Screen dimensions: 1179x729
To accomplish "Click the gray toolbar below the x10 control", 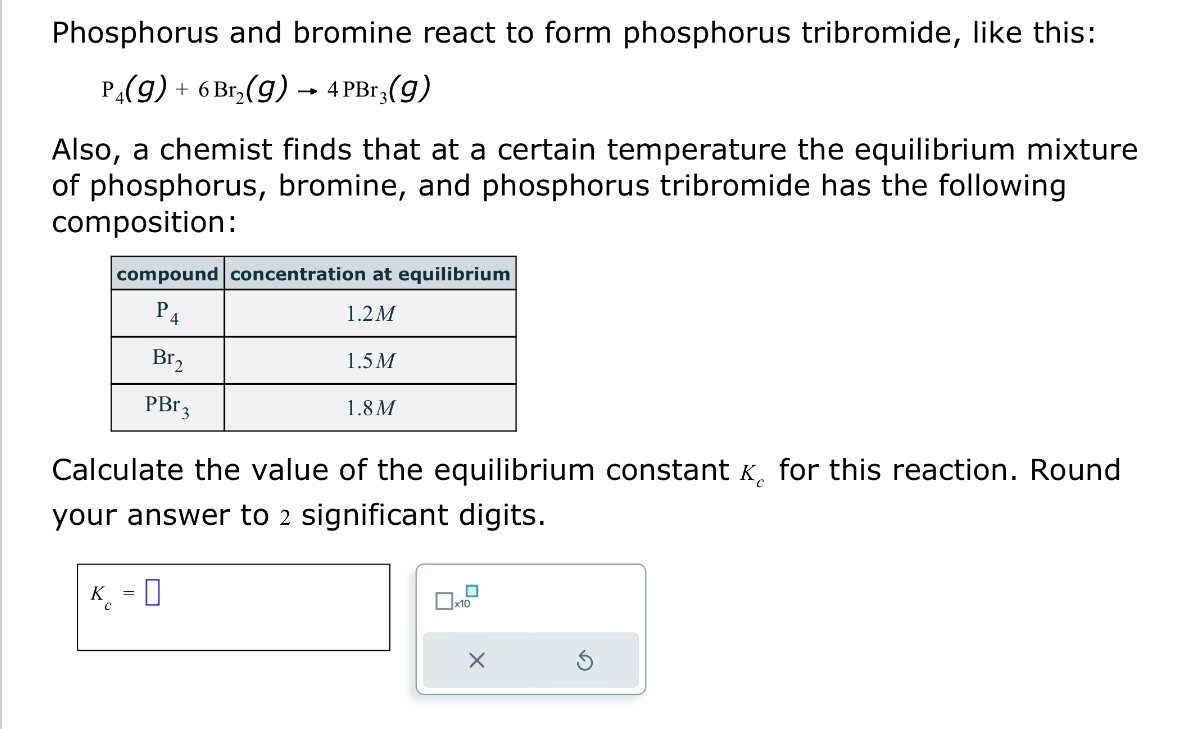I will 530,661.
